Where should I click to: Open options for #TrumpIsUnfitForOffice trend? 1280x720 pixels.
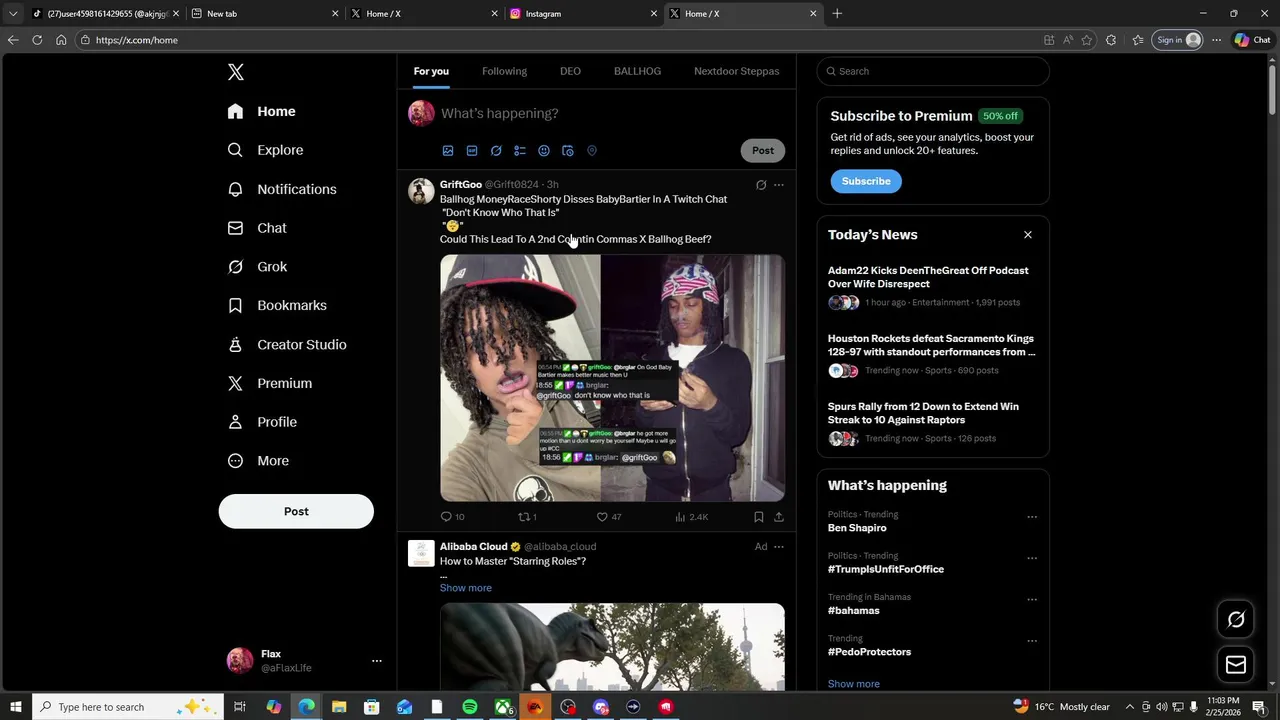pos(1032,558)
